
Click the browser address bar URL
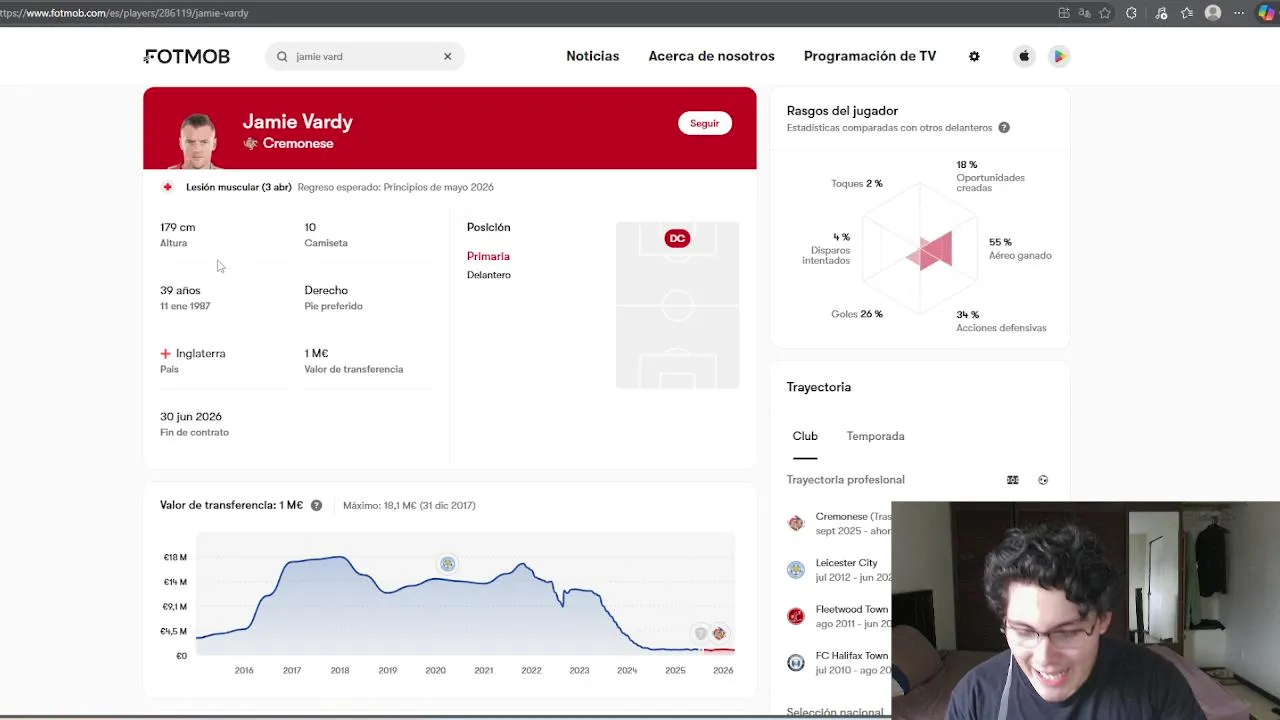[x=124, y=13]
